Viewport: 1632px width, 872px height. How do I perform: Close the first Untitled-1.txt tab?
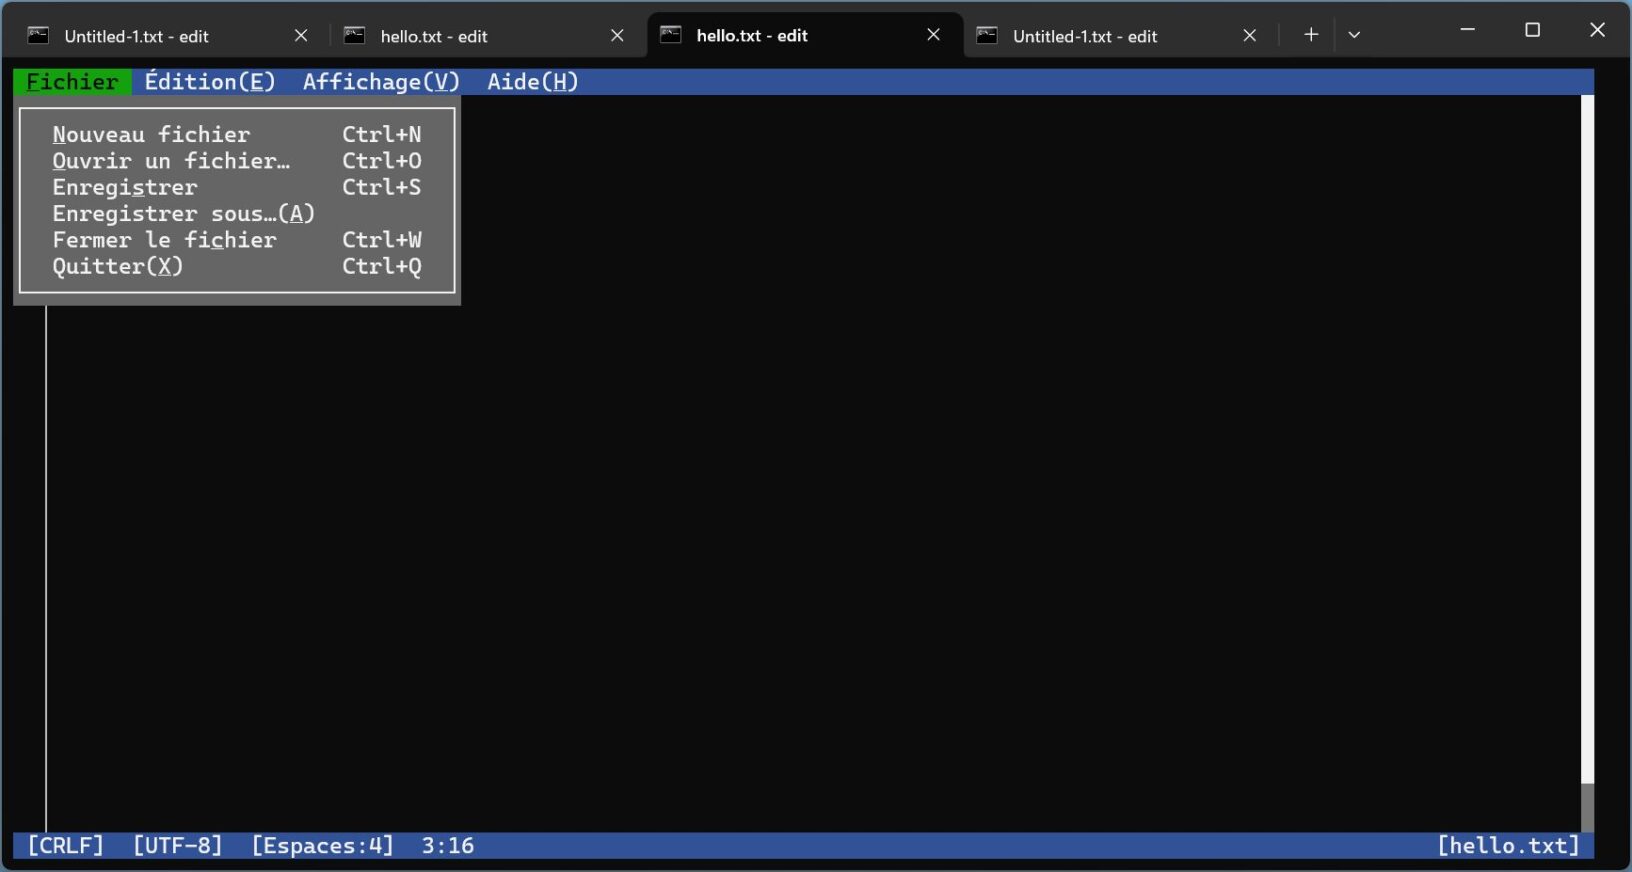(301, 36)
